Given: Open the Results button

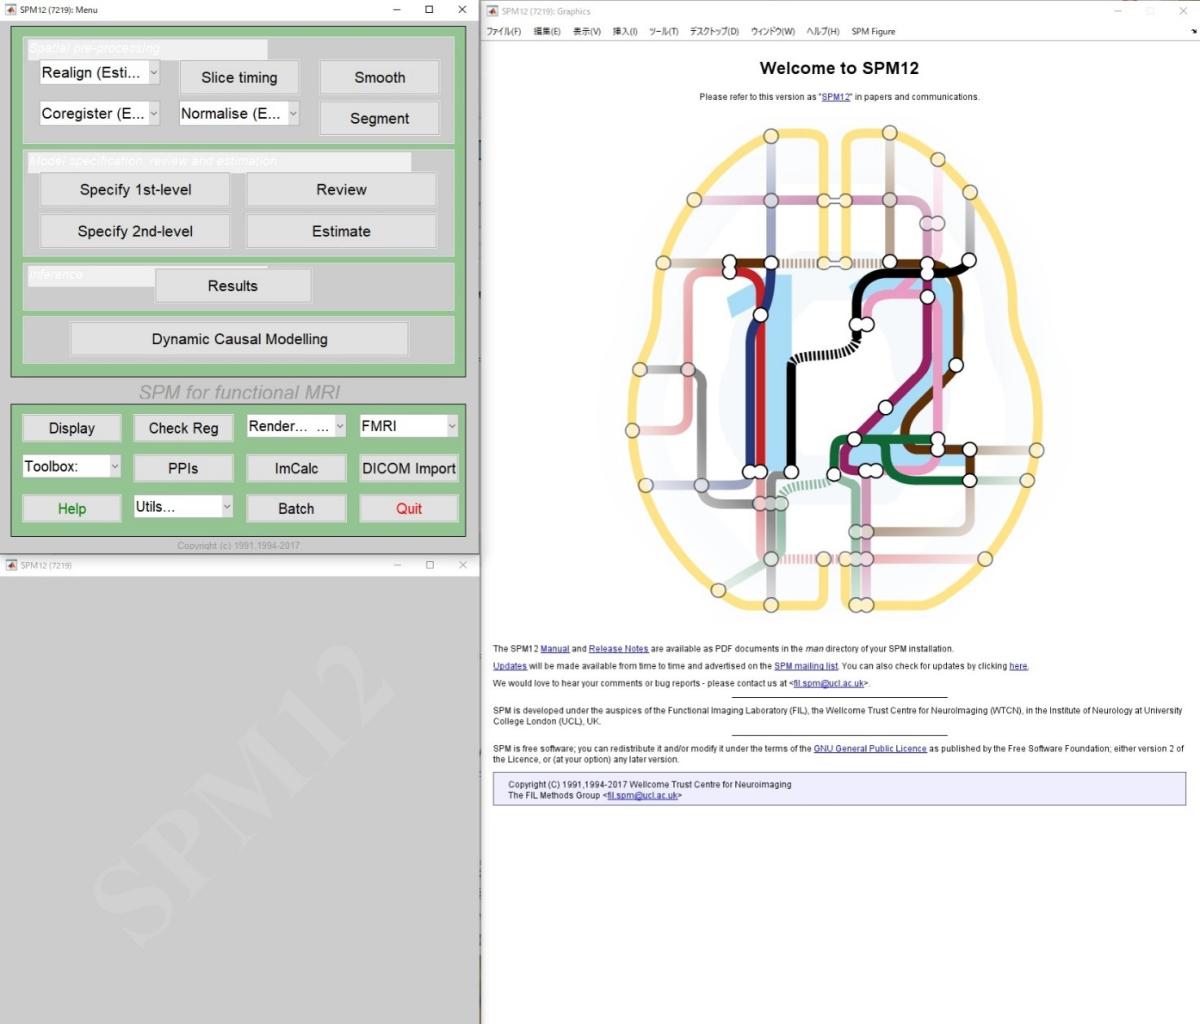Looking at the screenshot, I should [232, 286].
